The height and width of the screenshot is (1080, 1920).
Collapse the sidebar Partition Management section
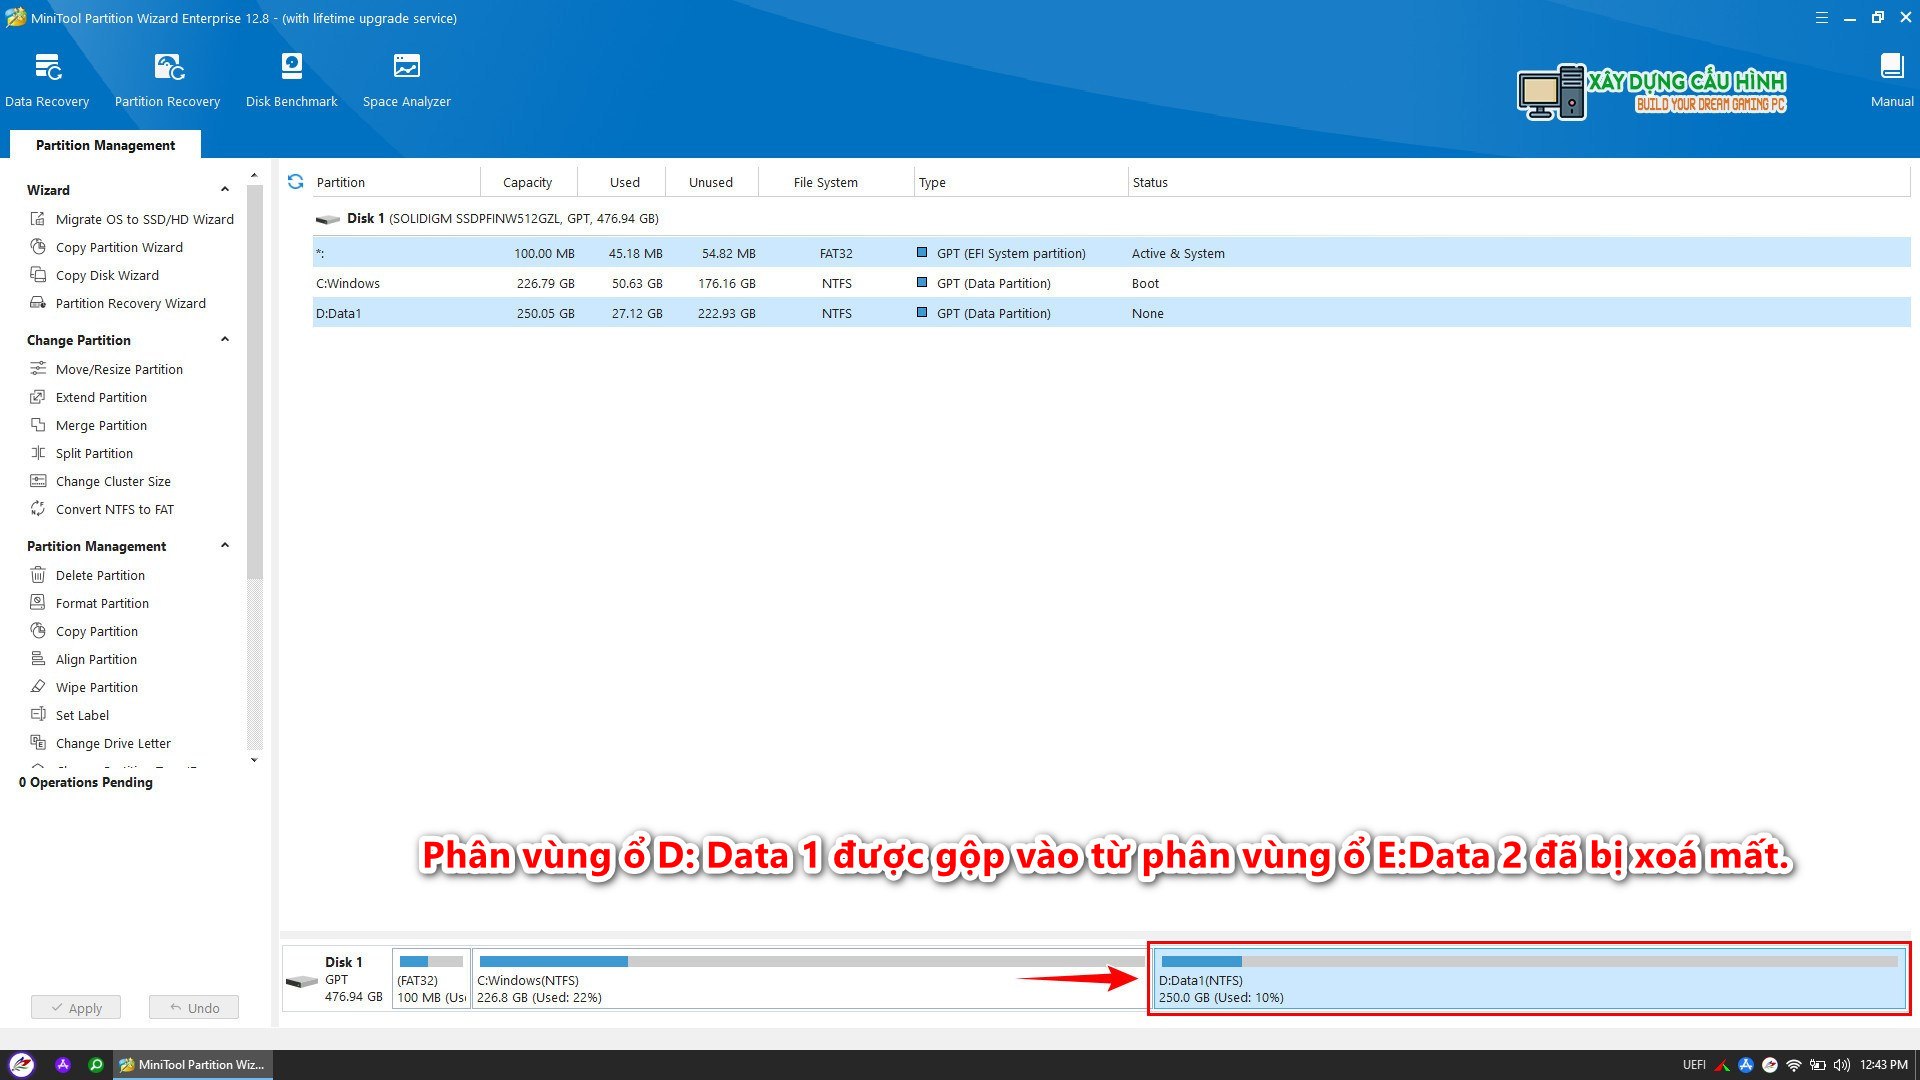point(225,546)
